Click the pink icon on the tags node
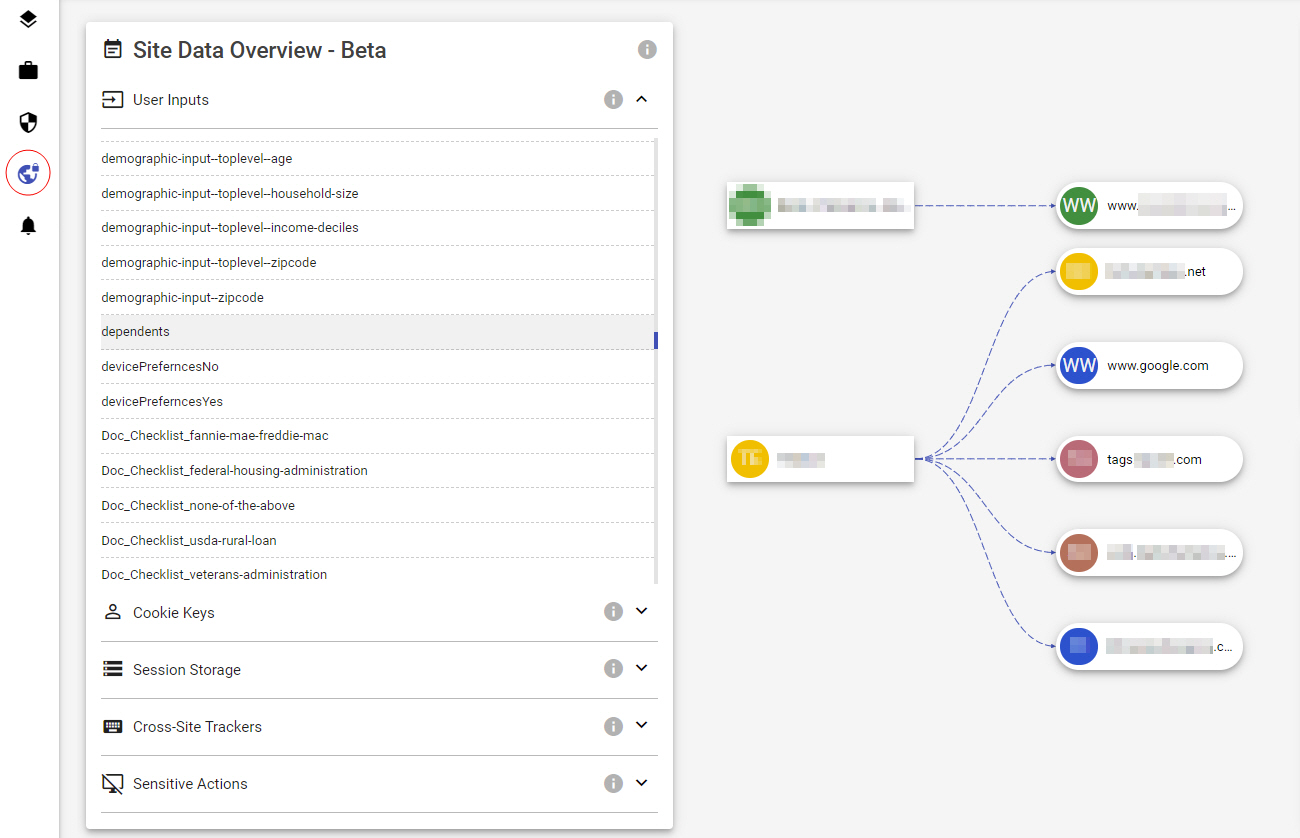1300x838 pixels. coord(1080,460)
